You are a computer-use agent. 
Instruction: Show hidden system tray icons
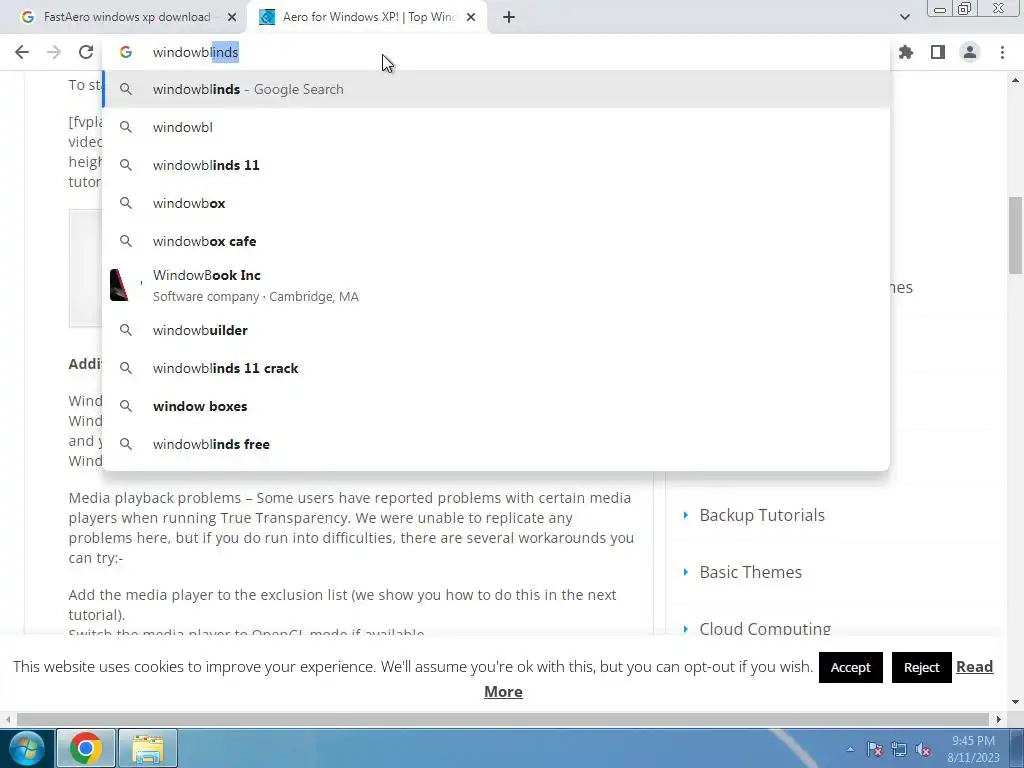tap(850, 750)
